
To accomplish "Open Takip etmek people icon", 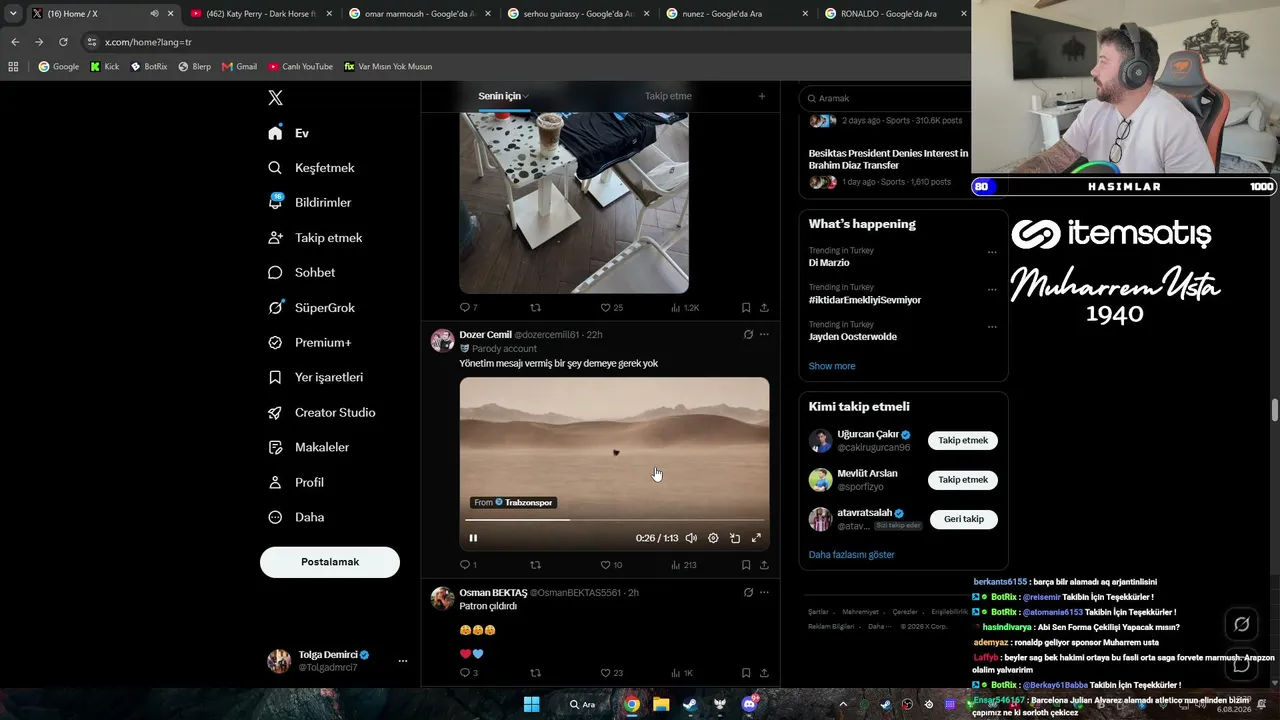I will coord(275,238).
